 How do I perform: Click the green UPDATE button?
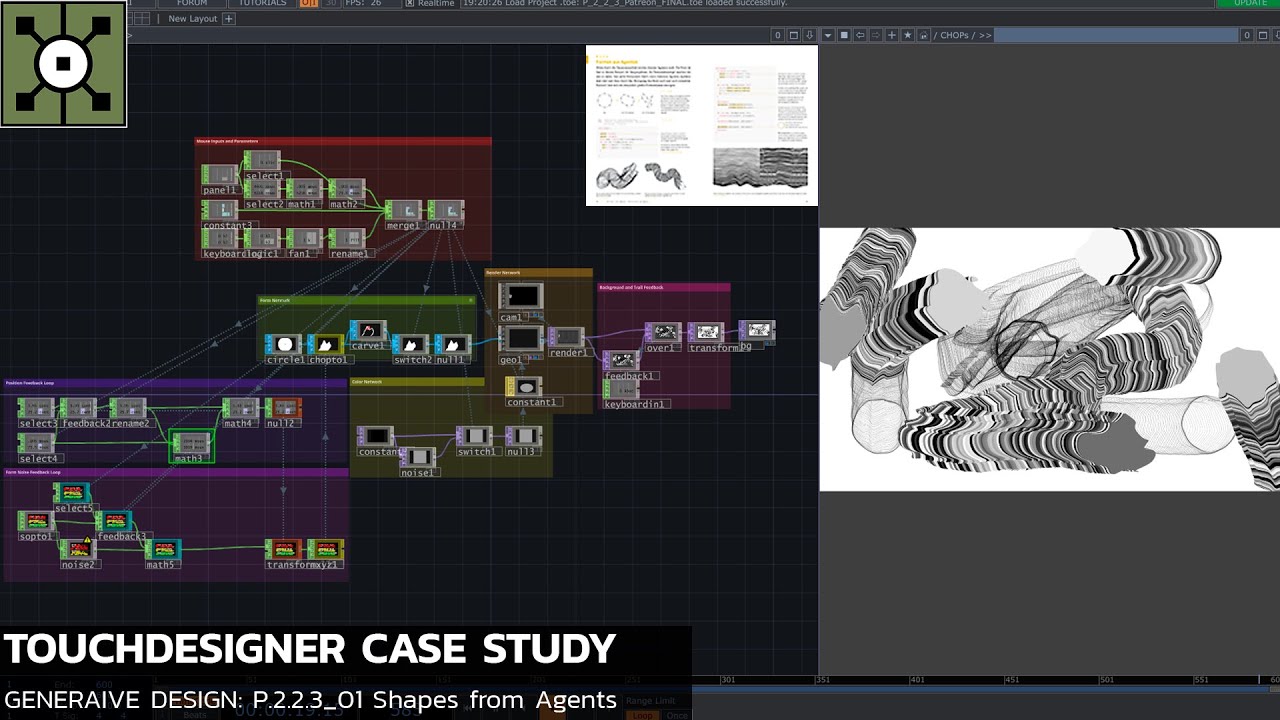[x=1249, y=3]
